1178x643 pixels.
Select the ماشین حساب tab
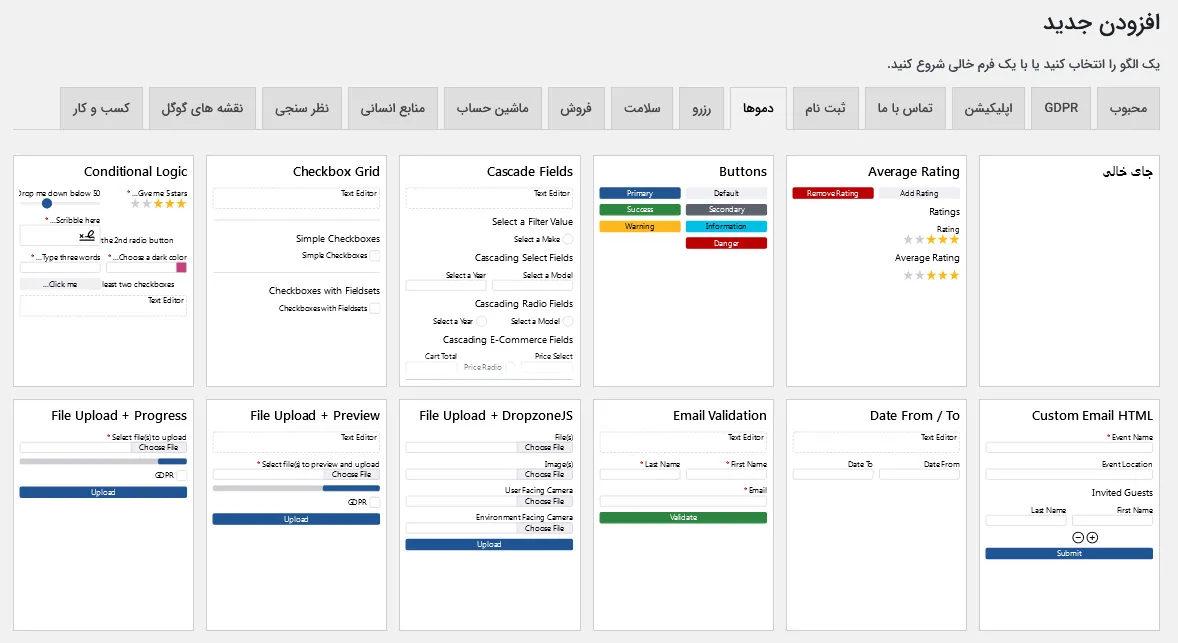coord(492,108)
